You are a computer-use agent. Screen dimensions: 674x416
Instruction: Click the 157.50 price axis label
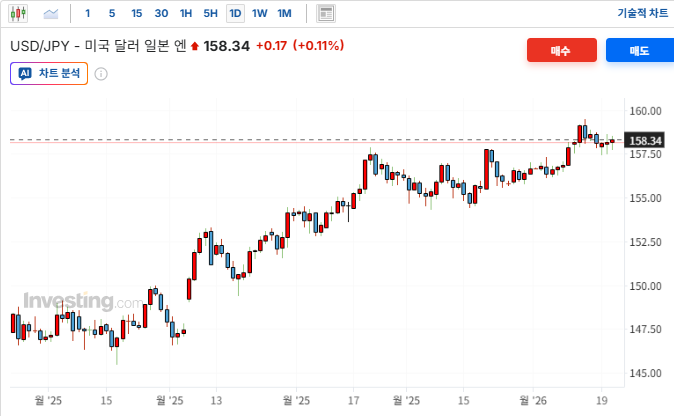645,154
